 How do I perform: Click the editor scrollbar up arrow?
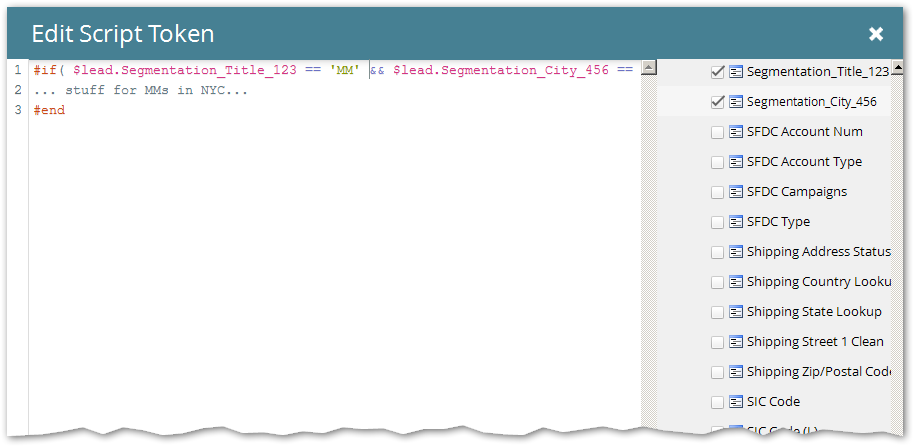(x=648, y=69)
